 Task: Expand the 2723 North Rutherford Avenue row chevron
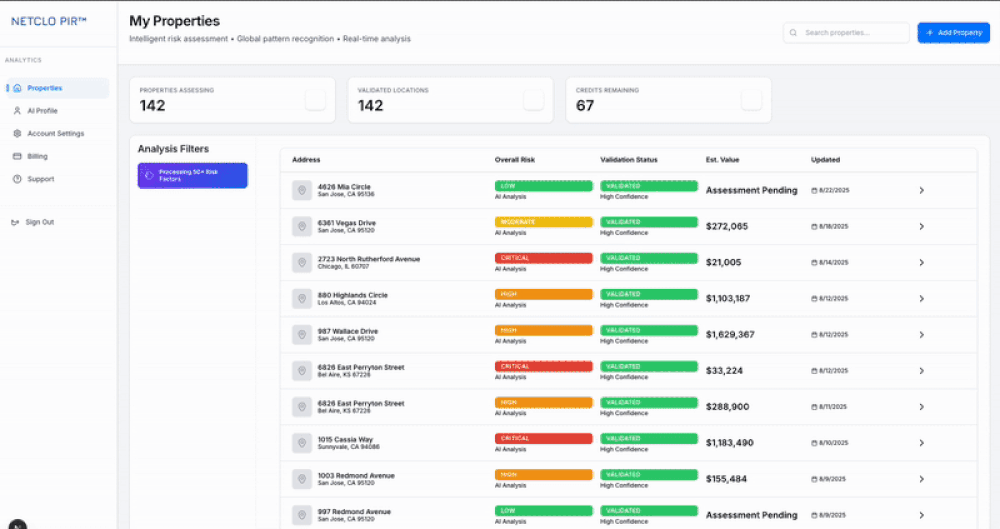921,262
